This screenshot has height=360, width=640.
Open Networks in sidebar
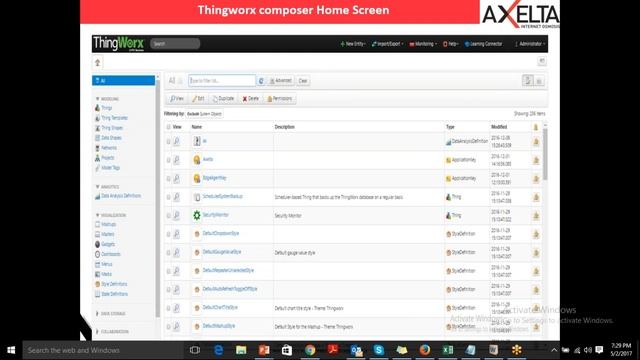(x=106, y=148)
